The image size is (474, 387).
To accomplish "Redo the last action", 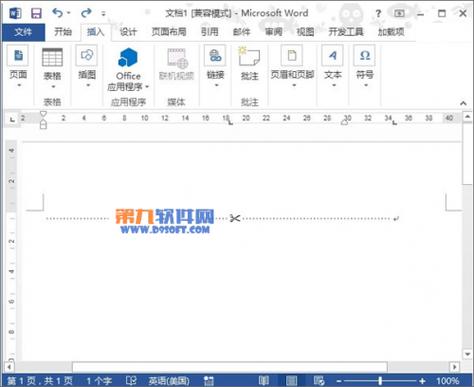I will pos(86,13).
